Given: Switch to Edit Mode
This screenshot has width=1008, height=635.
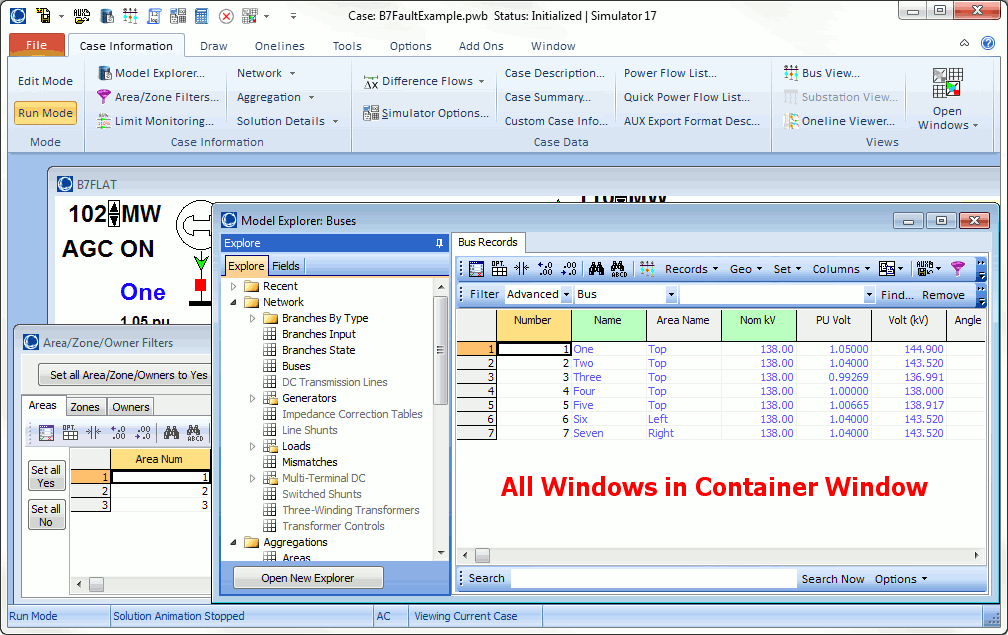Looking at the screenshot, I should click(45, 81).
